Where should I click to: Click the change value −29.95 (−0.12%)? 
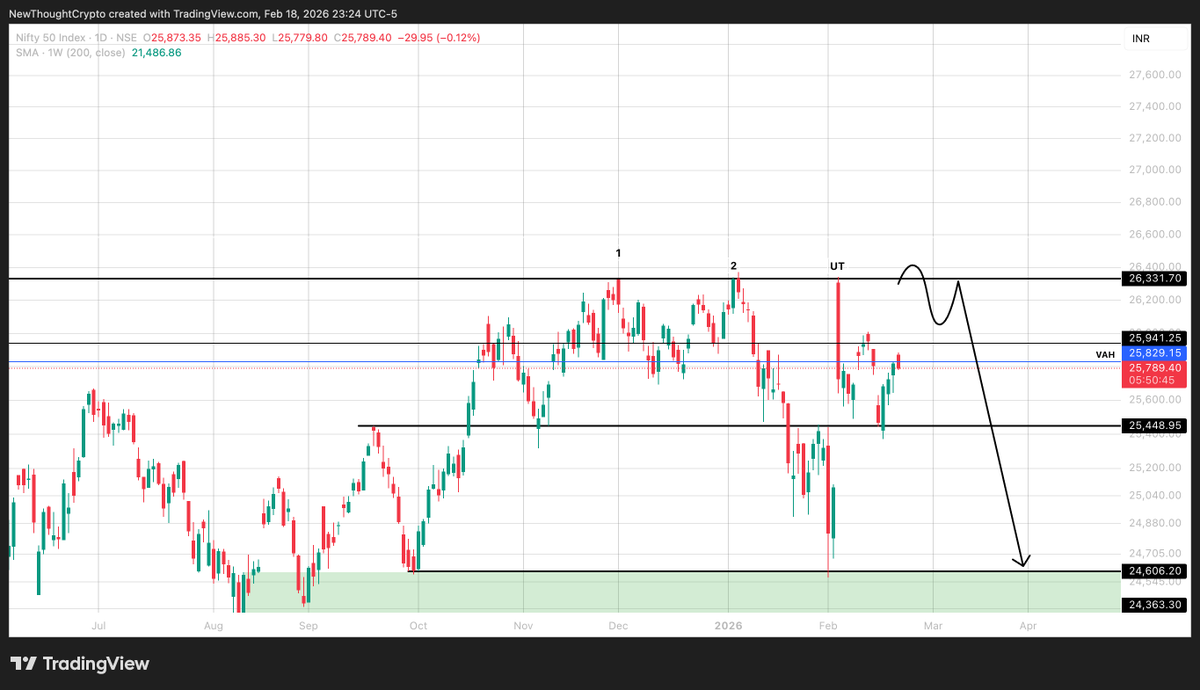point(439,37)
